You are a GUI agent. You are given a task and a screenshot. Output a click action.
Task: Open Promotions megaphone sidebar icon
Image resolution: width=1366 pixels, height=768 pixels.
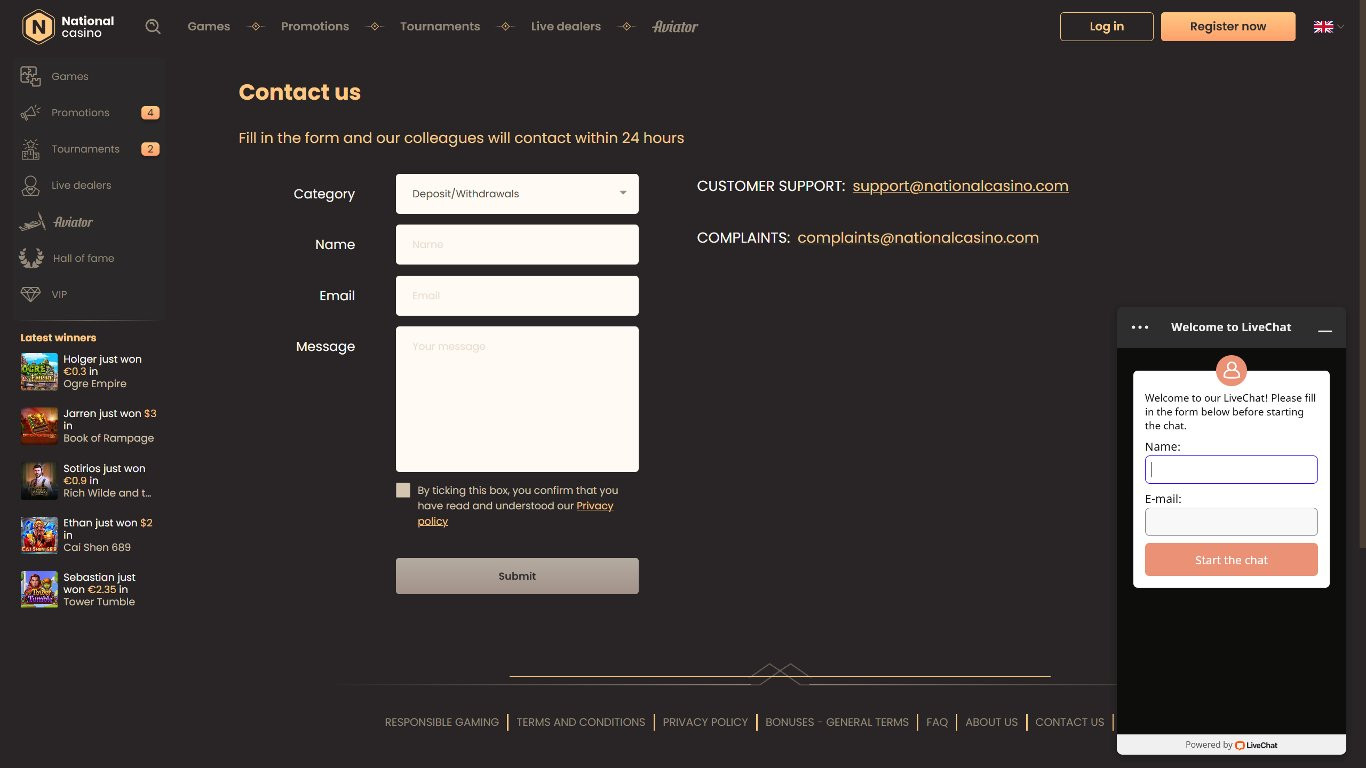coord(31,113)
